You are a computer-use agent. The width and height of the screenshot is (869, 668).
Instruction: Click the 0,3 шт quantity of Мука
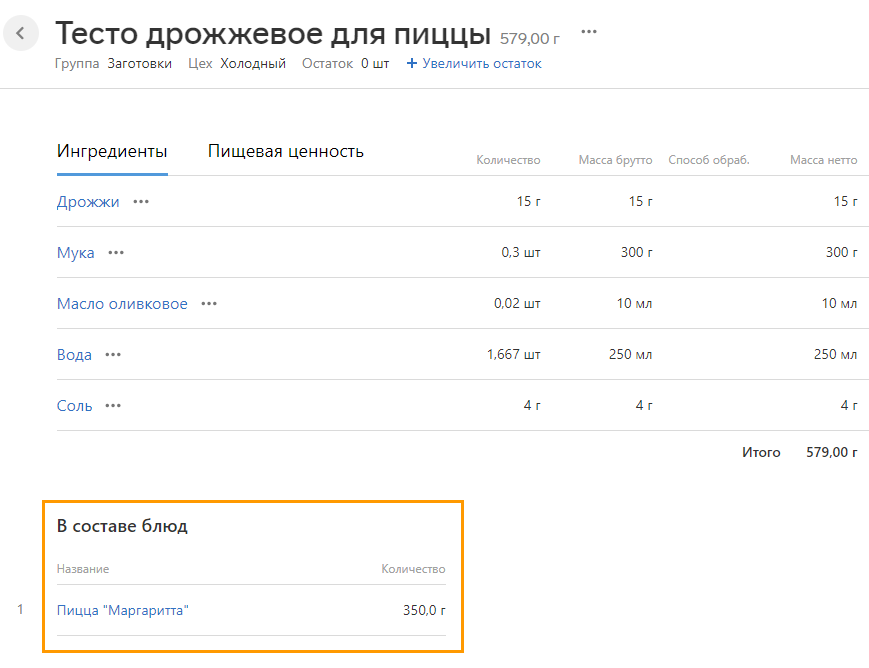(x=521, y=253)
